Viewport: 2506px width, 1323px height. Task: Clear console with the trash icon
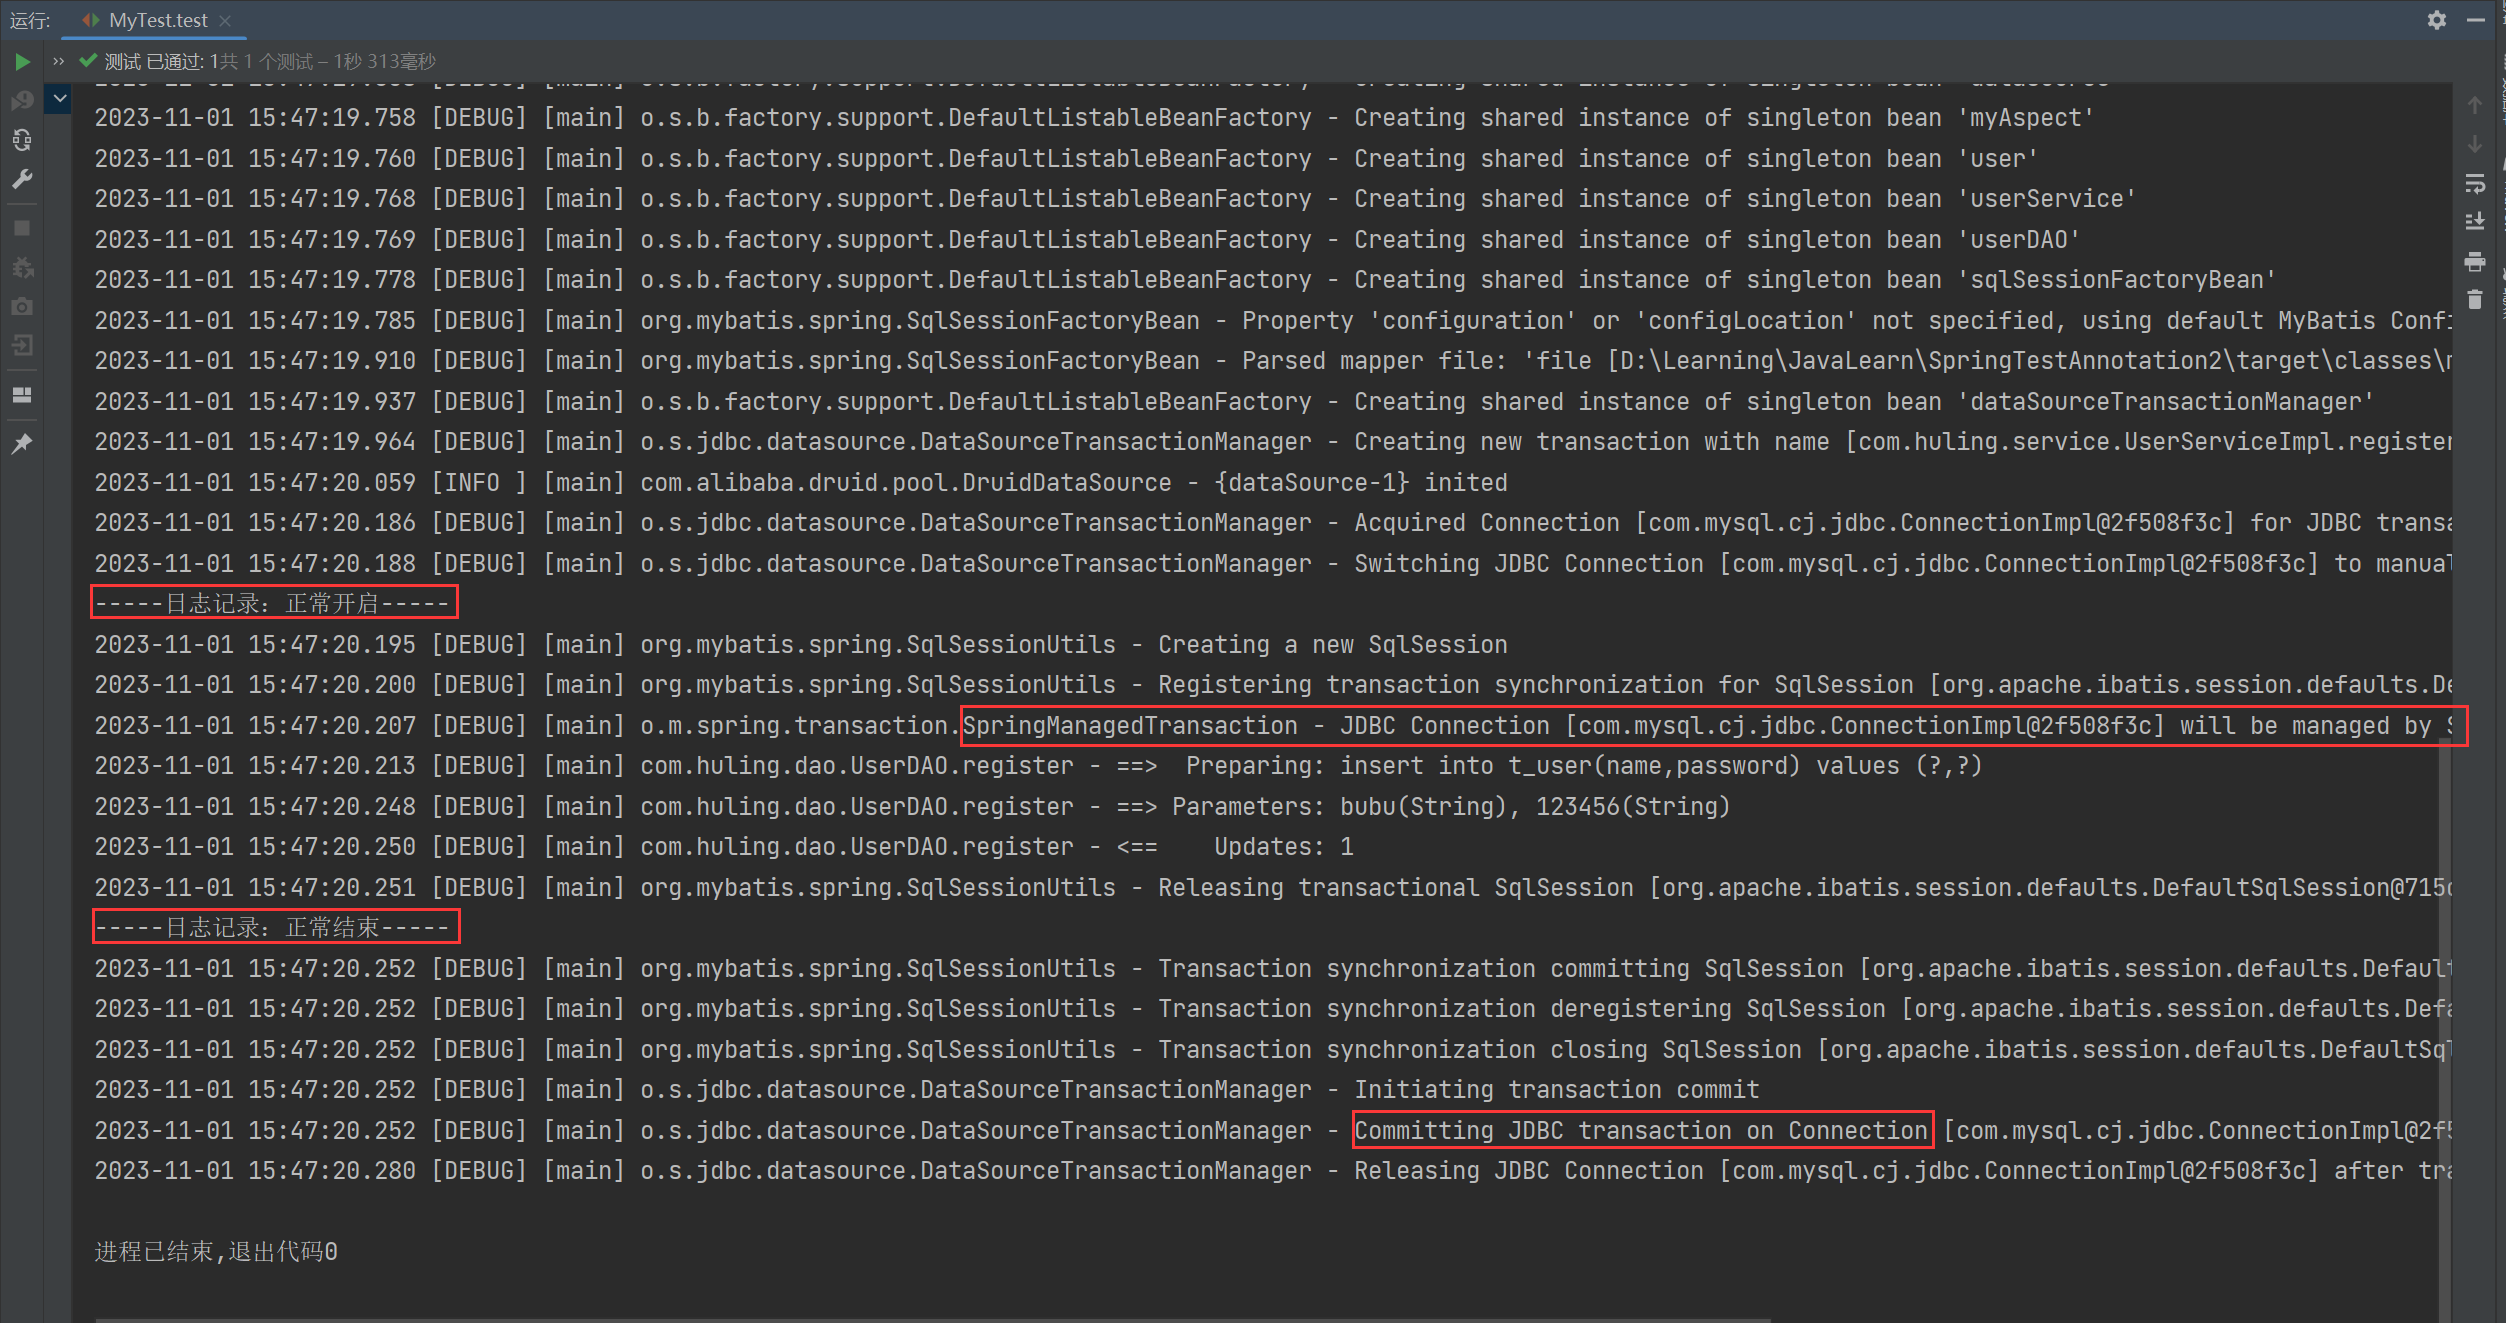coord(2475,300)
